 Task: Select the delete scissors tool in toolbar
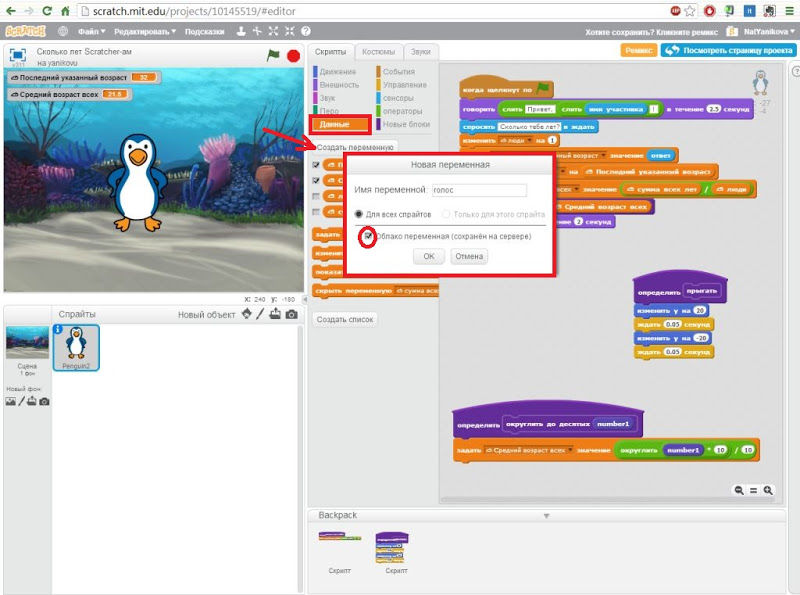click(257, 31)
